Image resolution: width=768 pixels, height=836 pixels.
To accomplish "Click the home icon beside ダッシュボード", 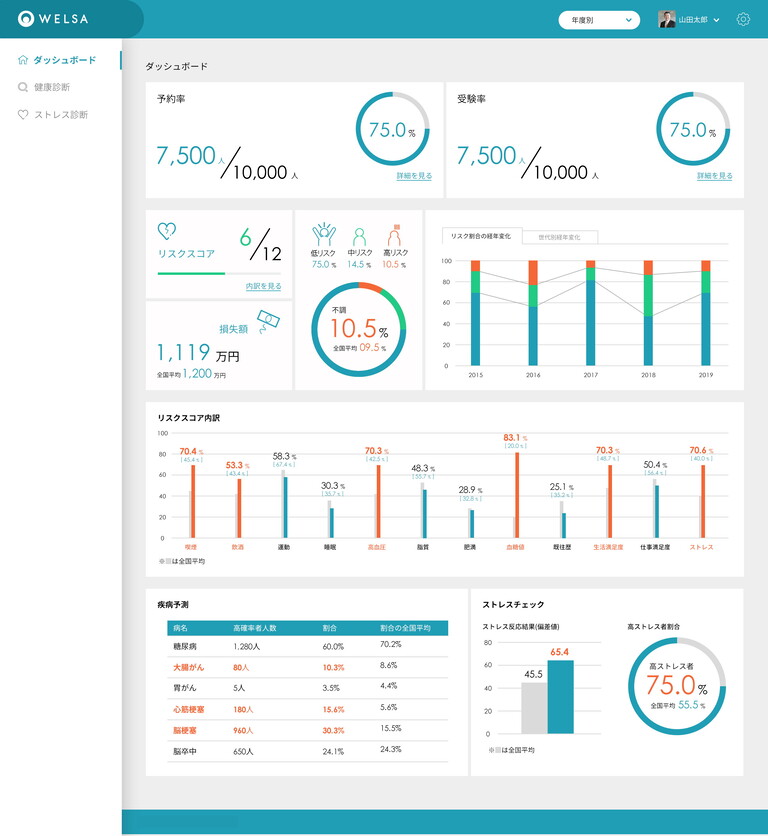I will [x=23, y=60].
